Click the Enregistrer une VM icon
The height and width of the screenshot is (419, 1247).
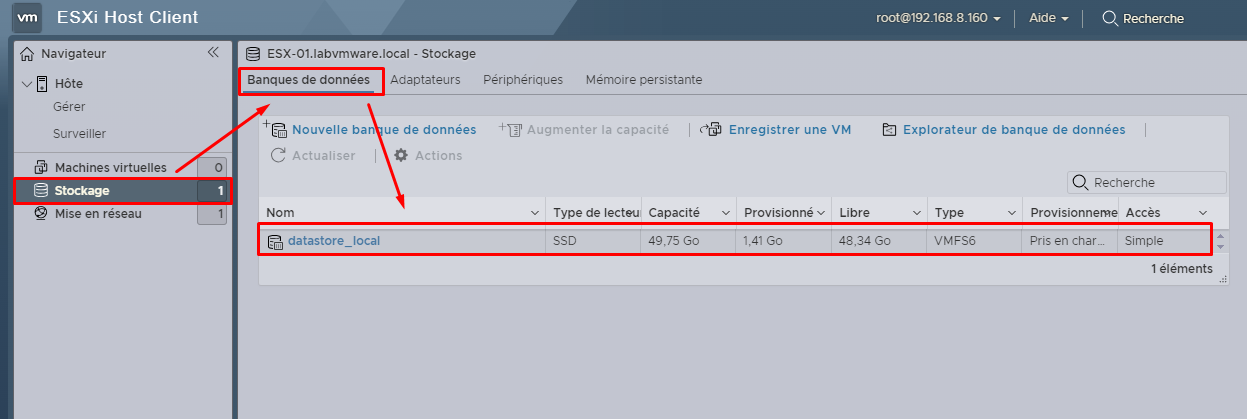pos(711,129)
